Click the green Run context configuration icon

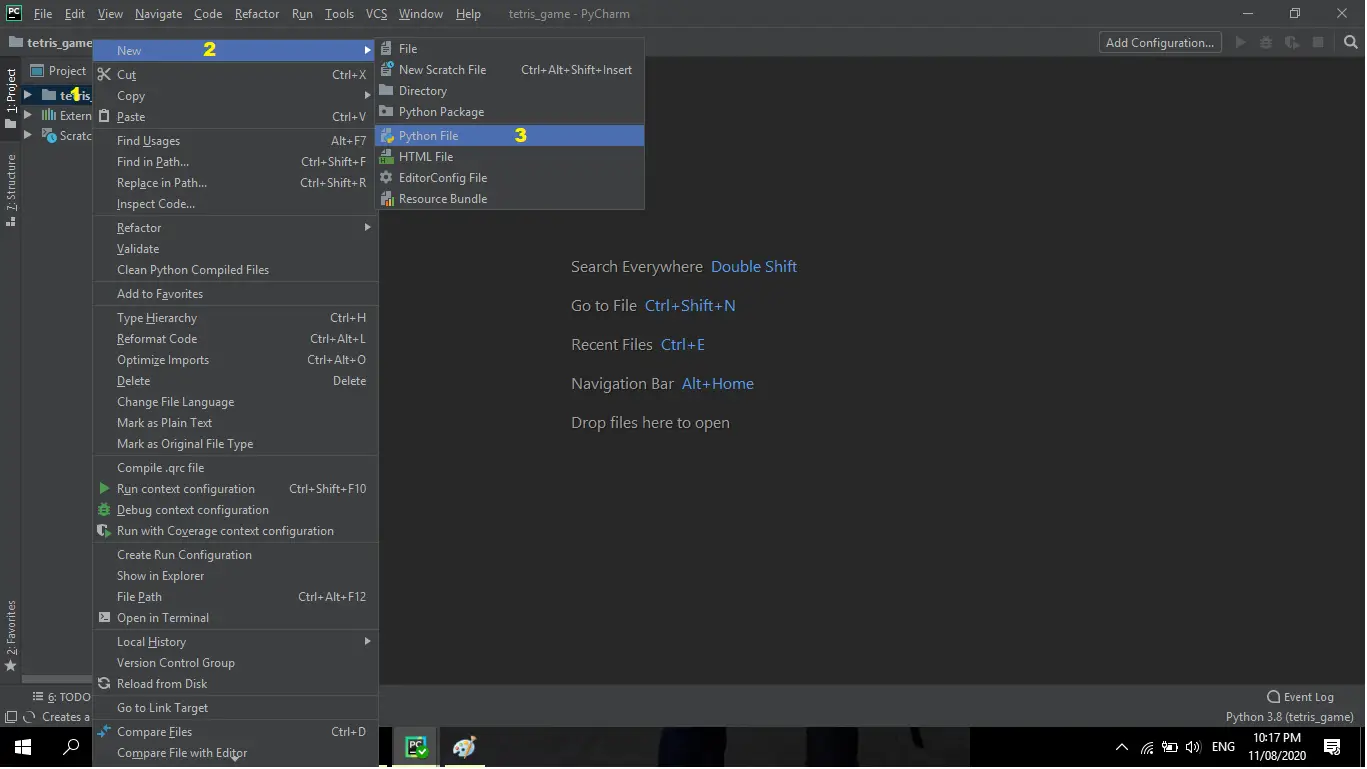[104, 489]
